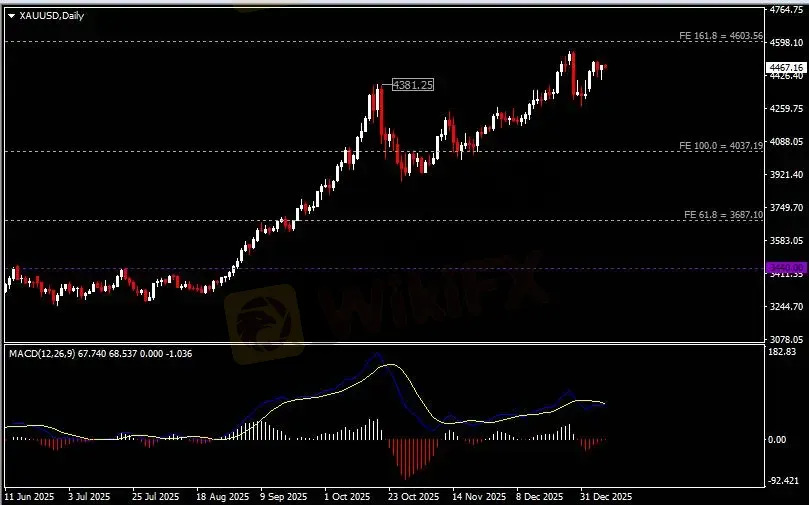Click the 3 Jul 2025 date label

[89, 497]
